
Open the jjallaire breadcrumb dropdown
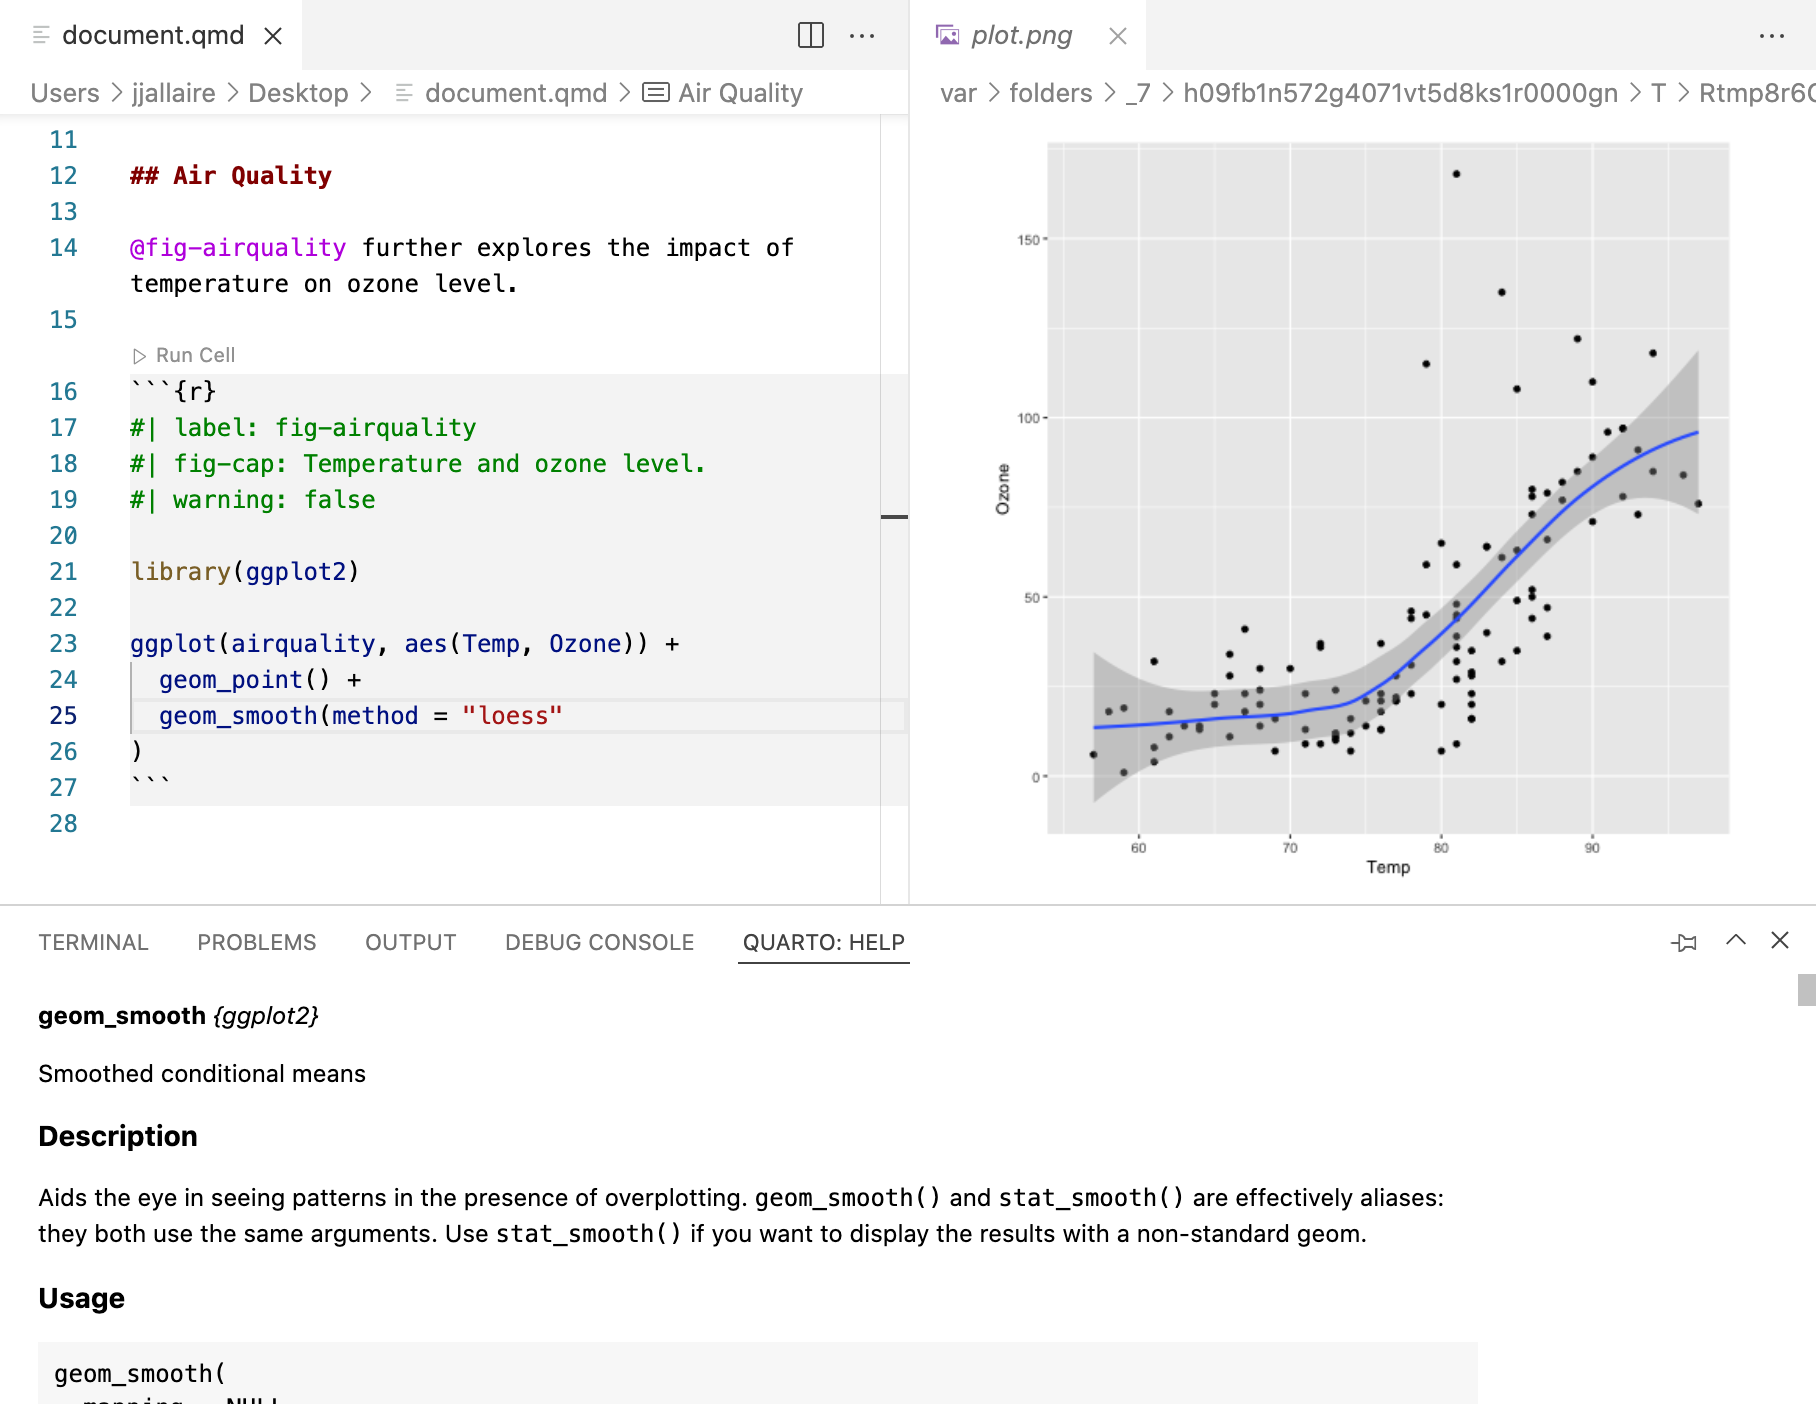tap(173, 92)
